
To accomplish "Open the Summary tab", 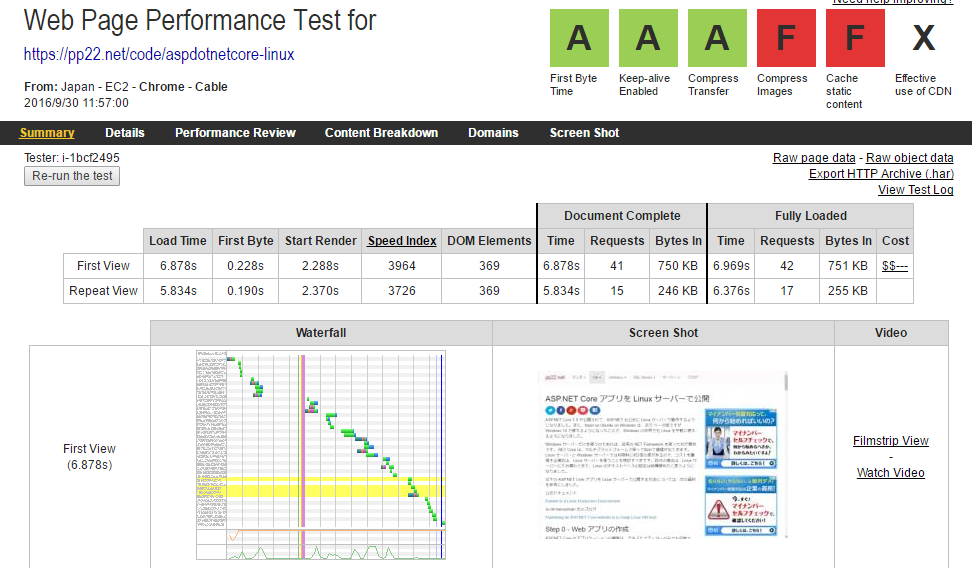I will point(47,133).
